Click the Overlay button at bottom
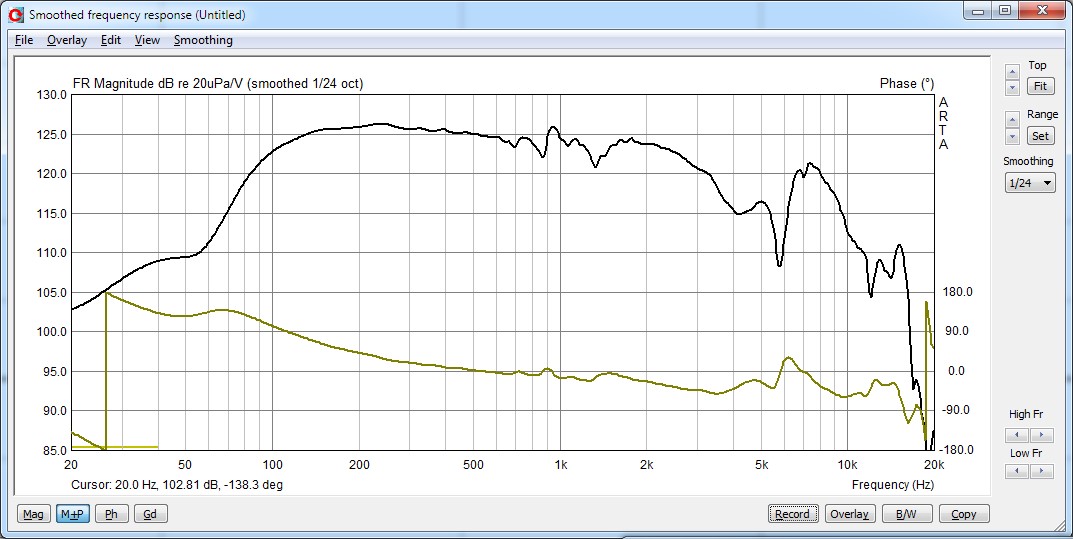 tap(850, 514)
